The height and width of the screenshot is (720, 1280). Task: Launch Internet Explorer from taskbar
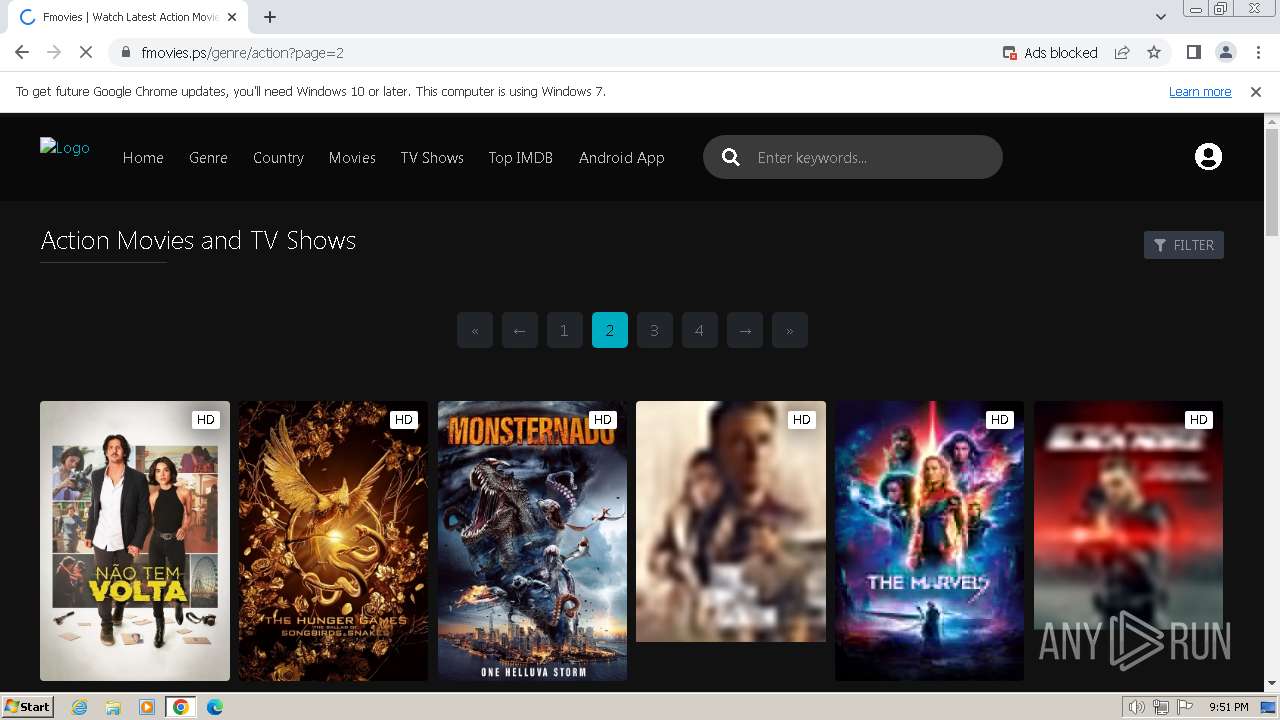(80, 707)
